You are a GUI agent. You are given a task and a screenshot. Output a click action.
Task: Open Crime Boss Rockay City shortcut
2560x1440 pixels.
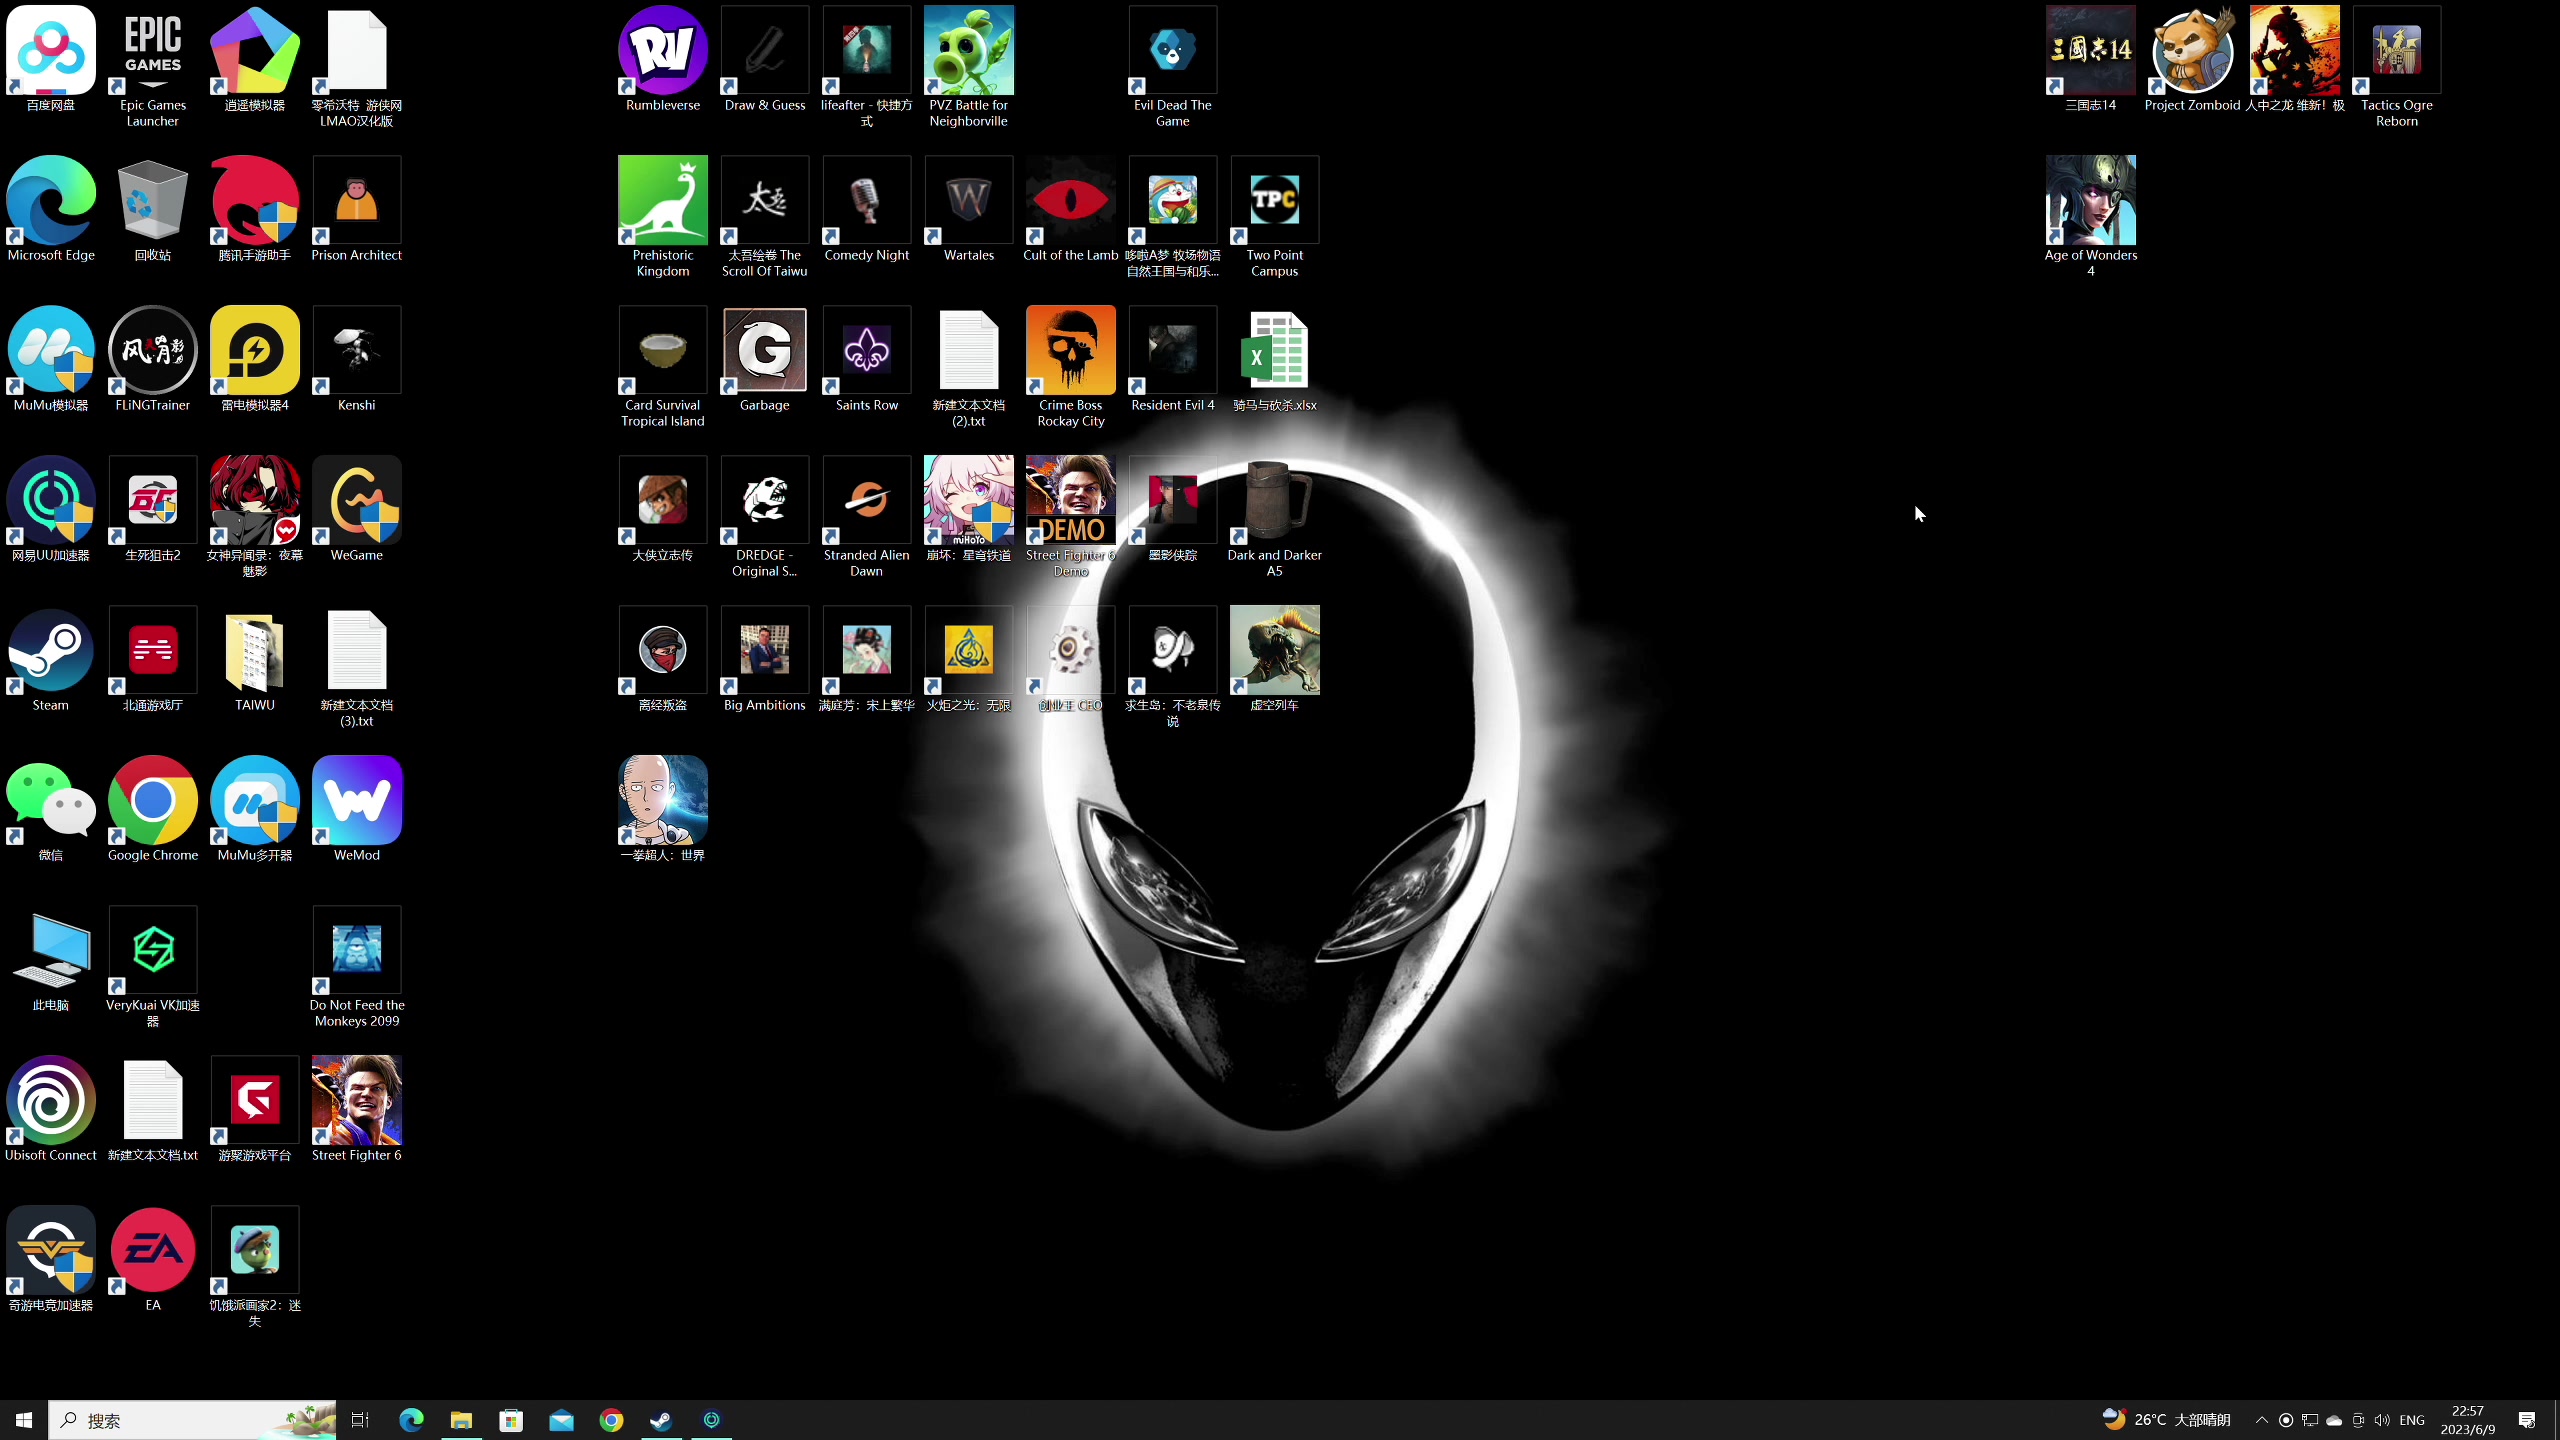click(1071, 368)
